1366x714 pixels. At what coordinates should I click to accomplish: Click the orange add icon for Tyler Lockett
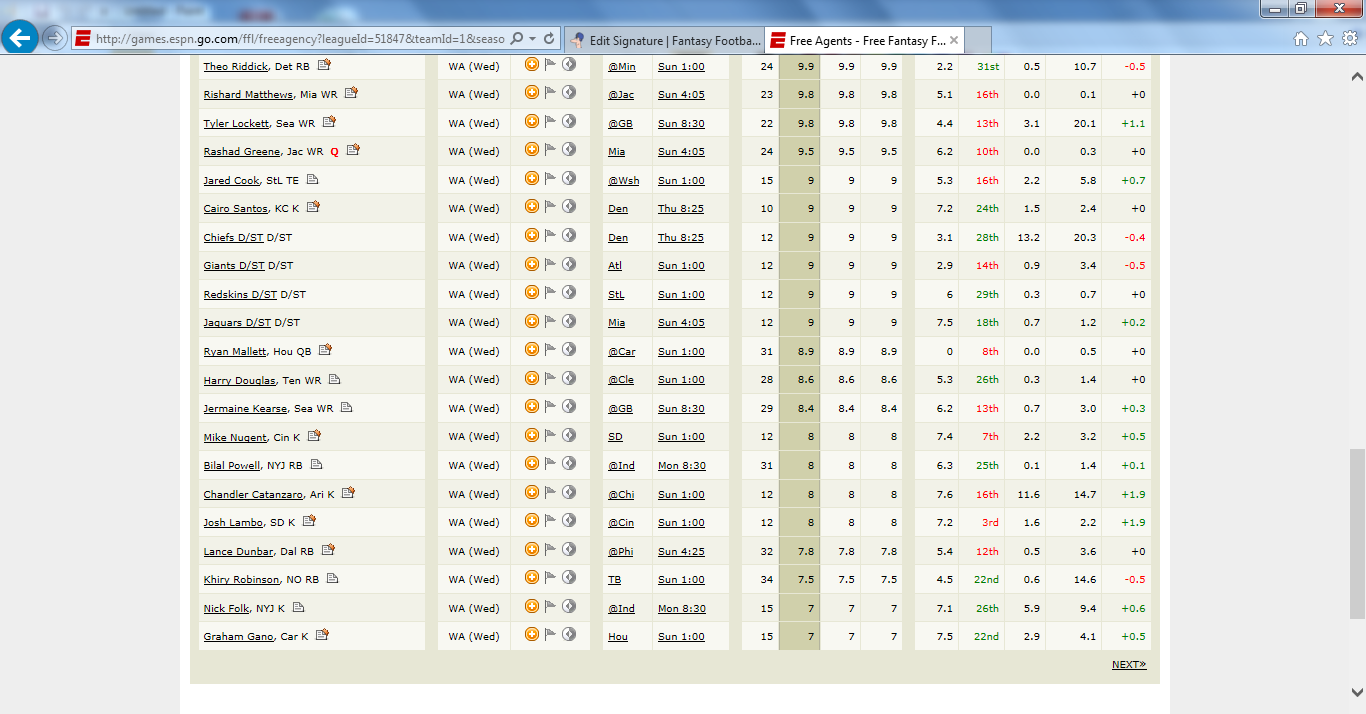[x=532, y=122]
